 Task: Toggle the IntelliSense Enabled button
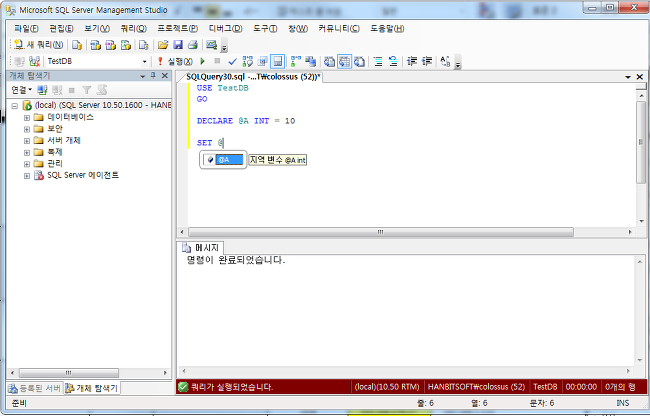click(x=277, y=62)
